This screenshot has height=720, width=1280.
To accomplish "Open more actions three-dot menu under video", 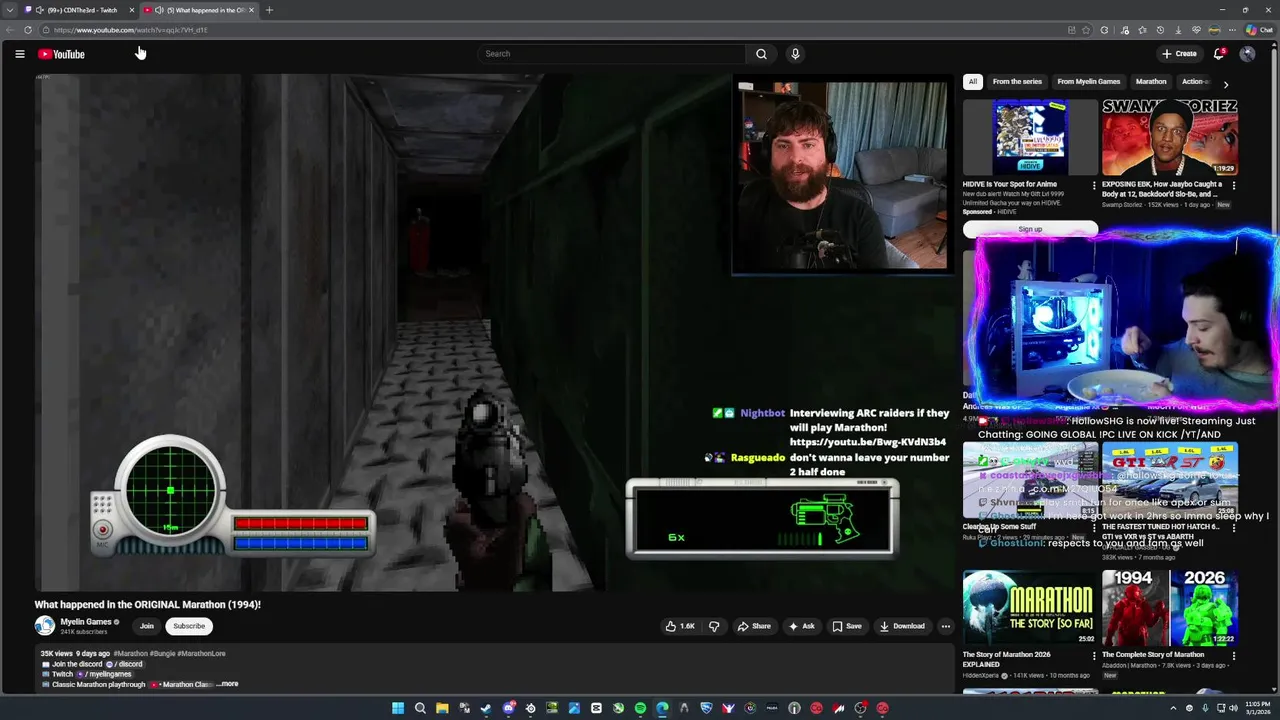I will click(x=945, y=626).
